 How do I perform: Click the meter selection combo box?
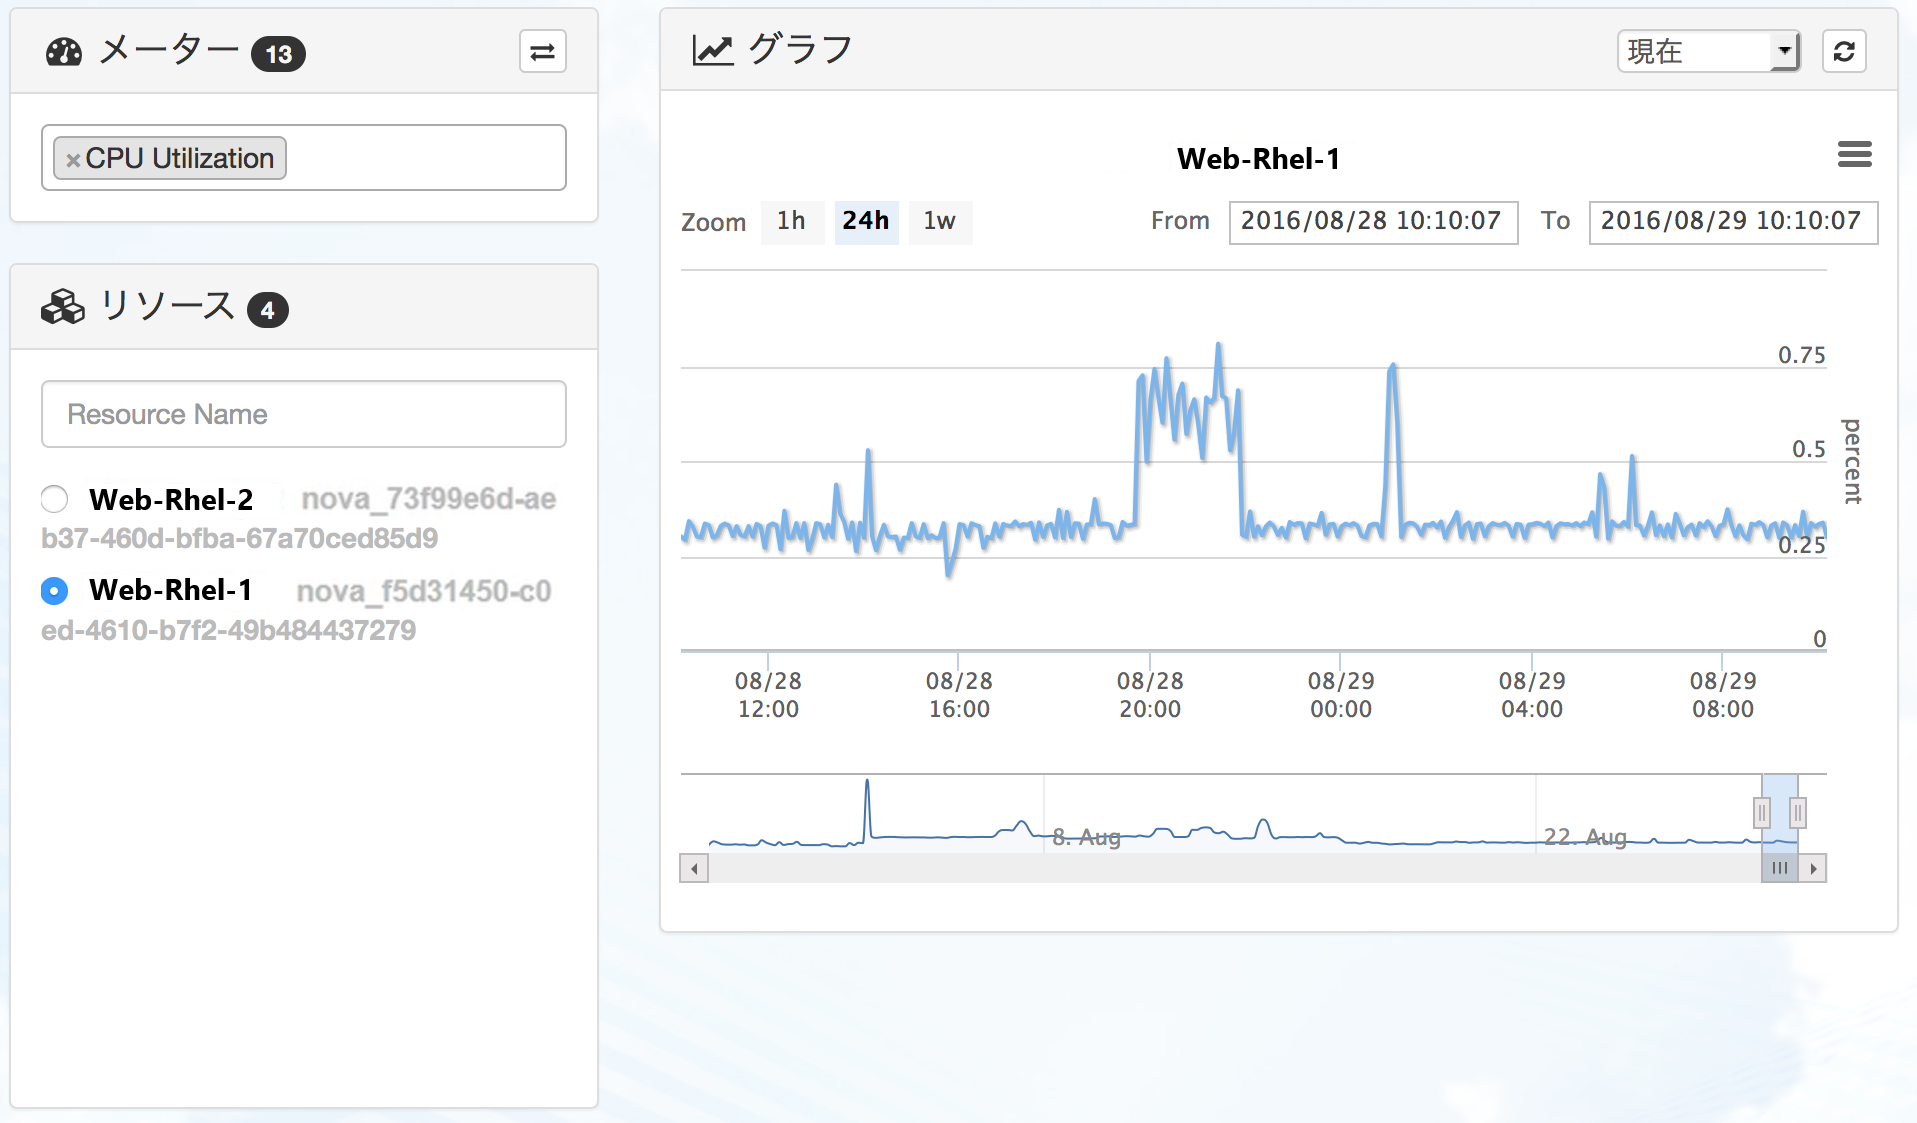304,158
